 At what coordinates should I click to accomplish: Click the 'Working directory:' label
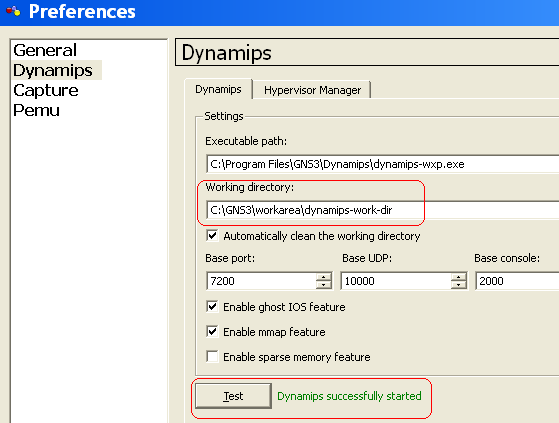[x=250, y=187]
